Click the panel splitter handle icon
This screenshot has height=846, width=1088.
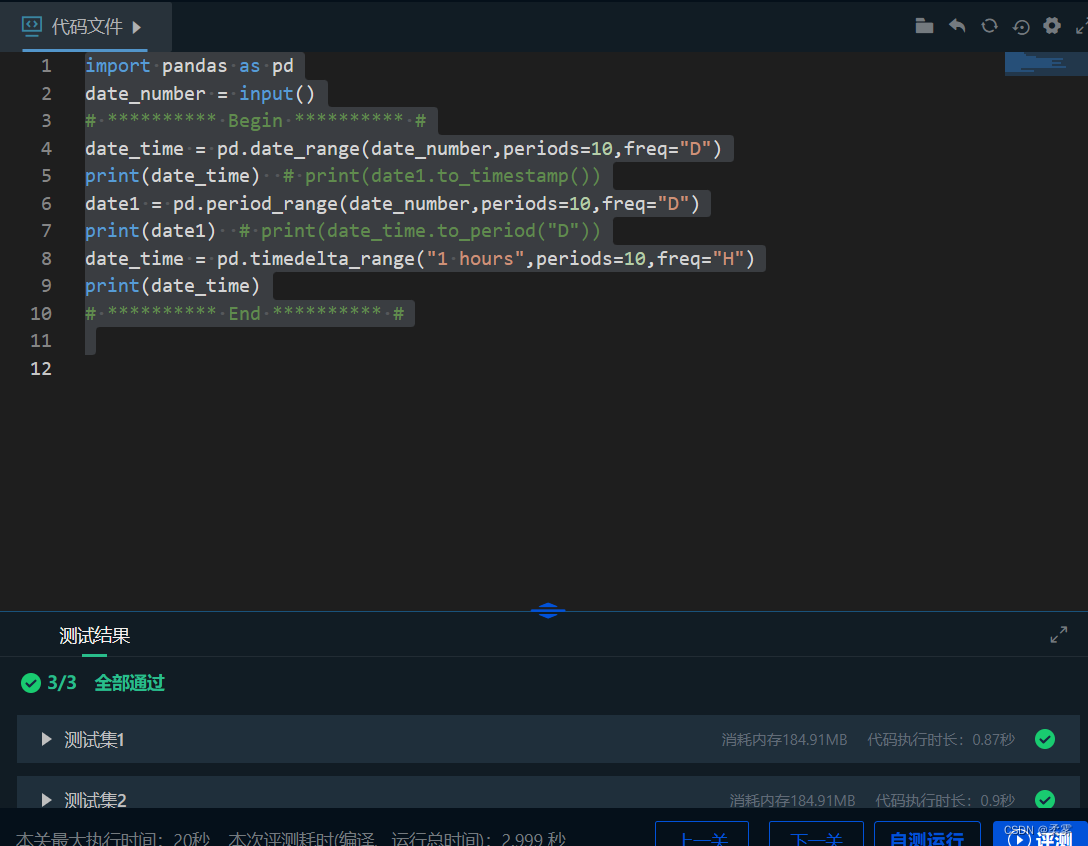(547, 610)
